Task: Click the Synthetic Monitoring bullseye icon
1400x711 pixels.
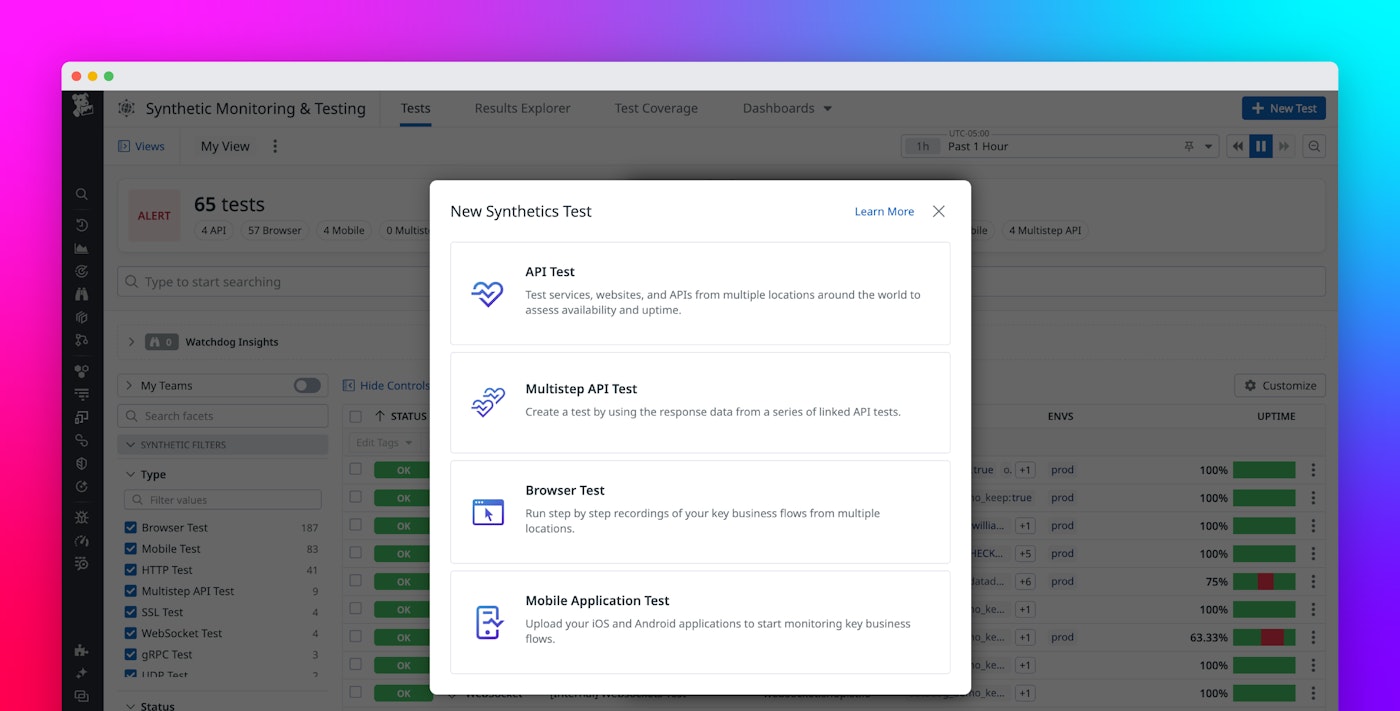Action: (x=125, y=108)
